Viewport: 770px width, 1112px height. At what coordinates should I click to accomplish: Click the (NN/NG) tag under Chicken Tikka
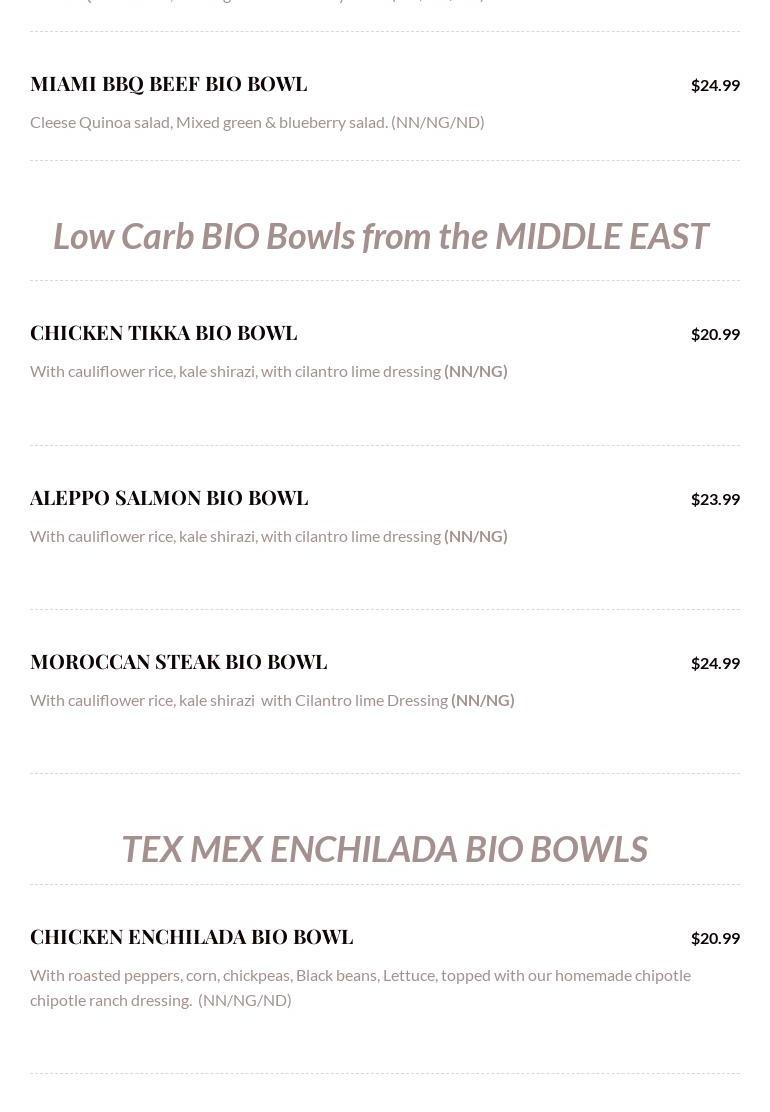click(x=476, y=371)
